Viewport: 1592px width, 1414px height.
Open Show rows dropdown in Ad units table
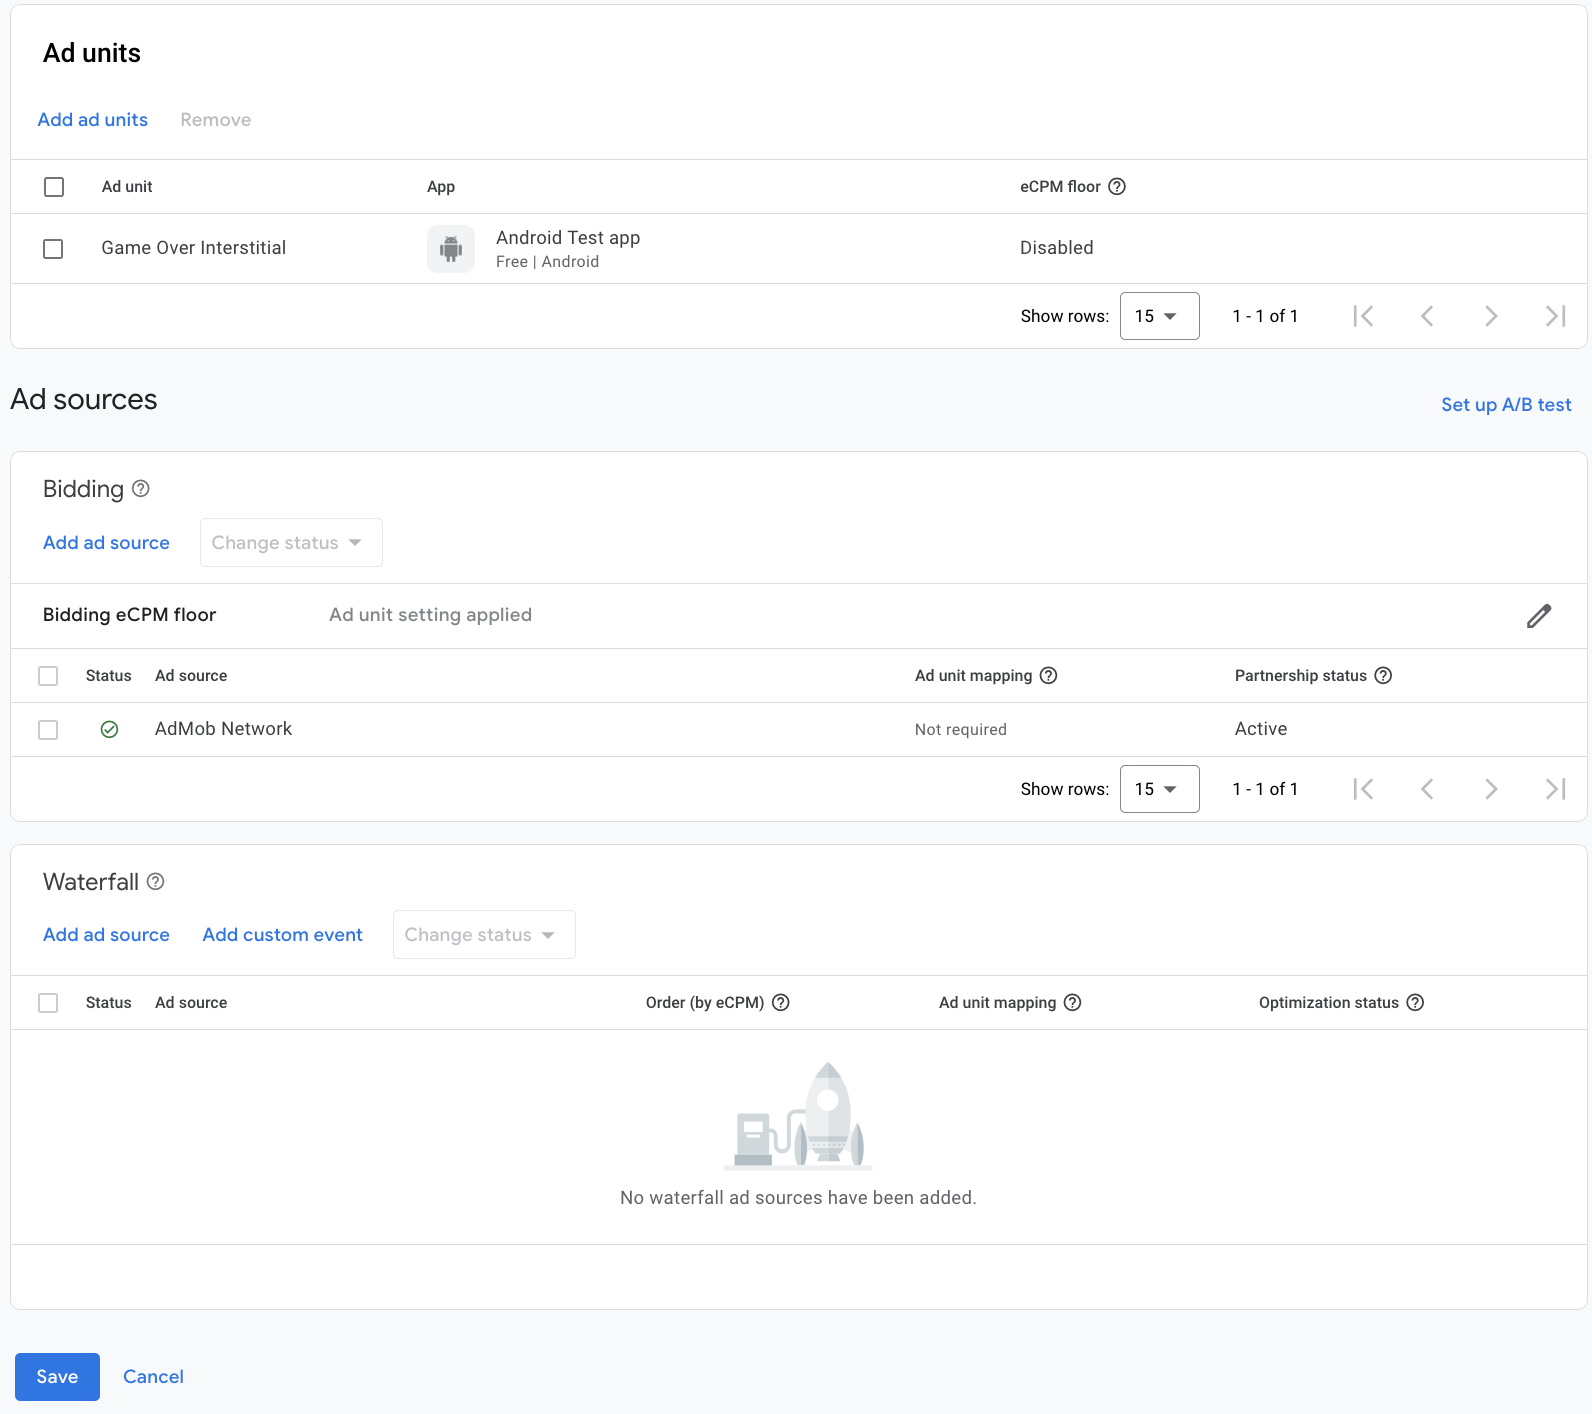1159,316
